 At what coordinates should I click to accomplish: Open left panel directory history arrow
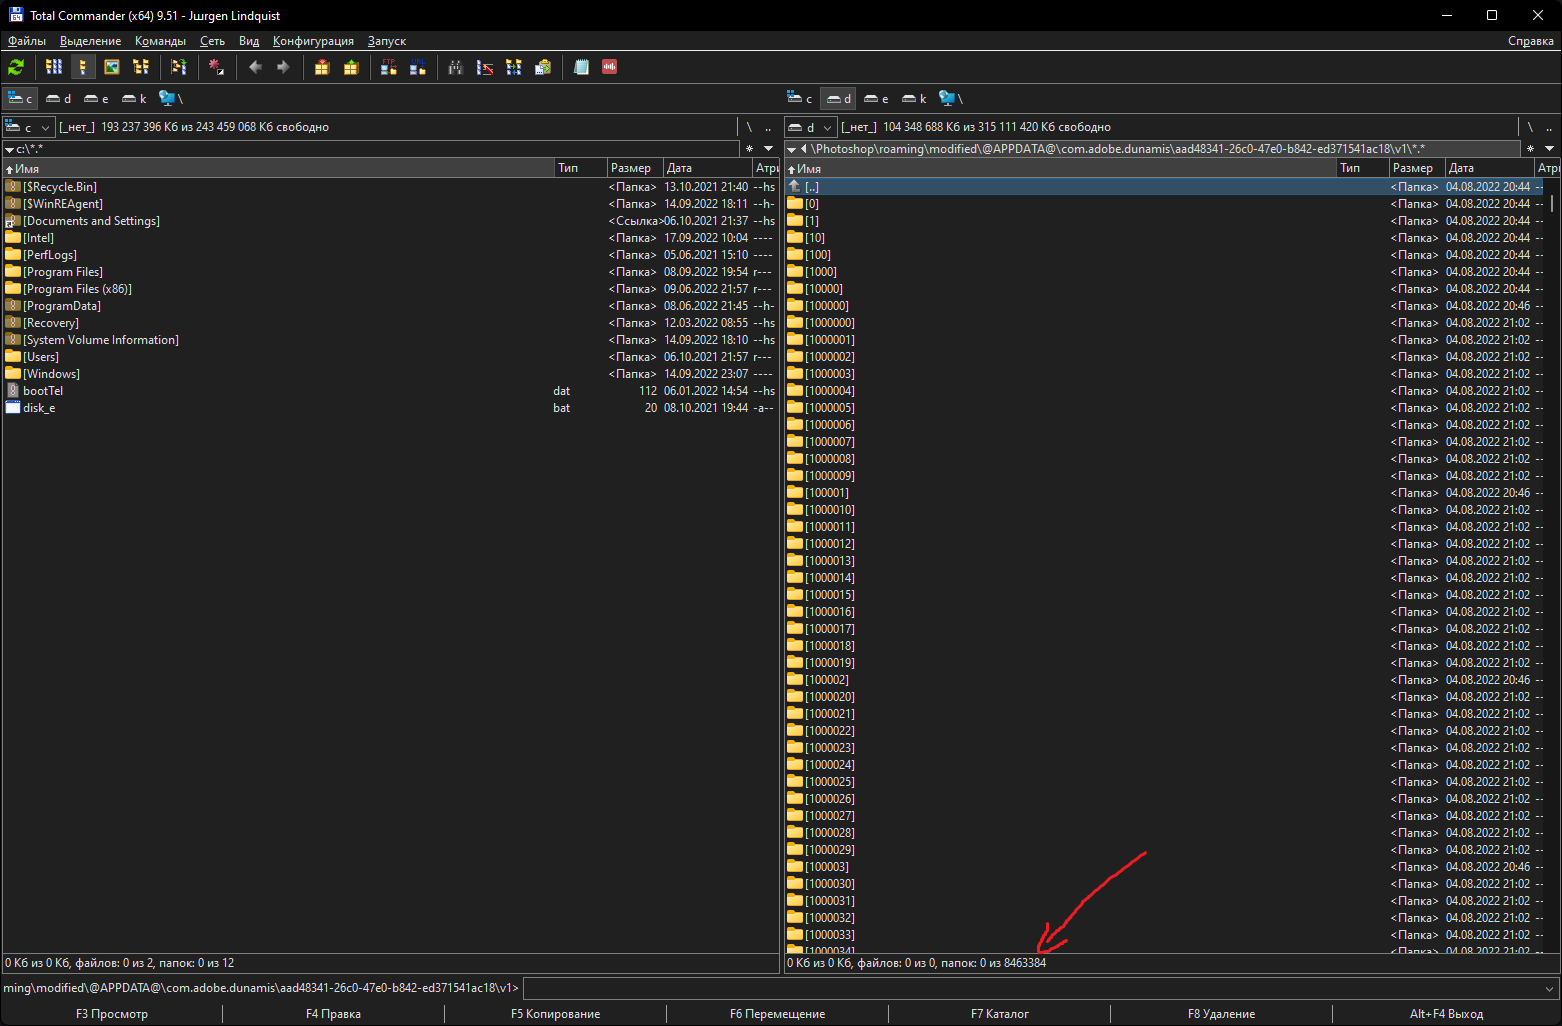(768, 149)
